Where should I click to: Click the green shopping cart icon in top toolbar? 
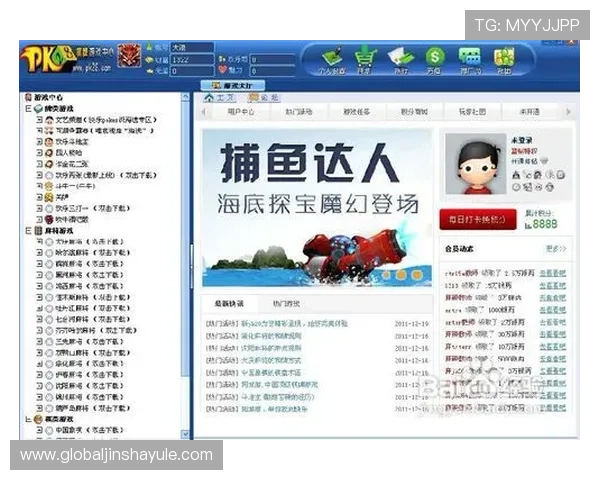pos(366,58)
